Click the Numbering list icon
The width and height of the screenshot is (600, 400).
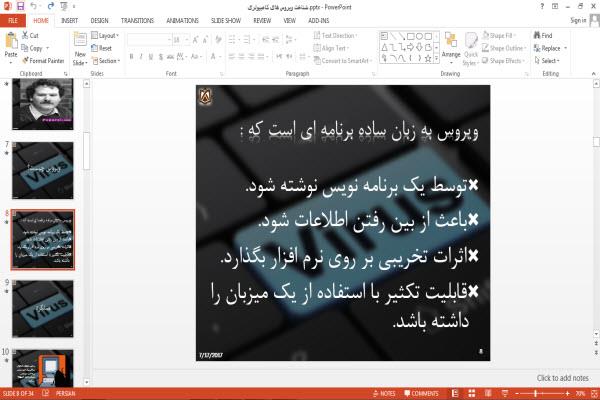click(246, 39)
